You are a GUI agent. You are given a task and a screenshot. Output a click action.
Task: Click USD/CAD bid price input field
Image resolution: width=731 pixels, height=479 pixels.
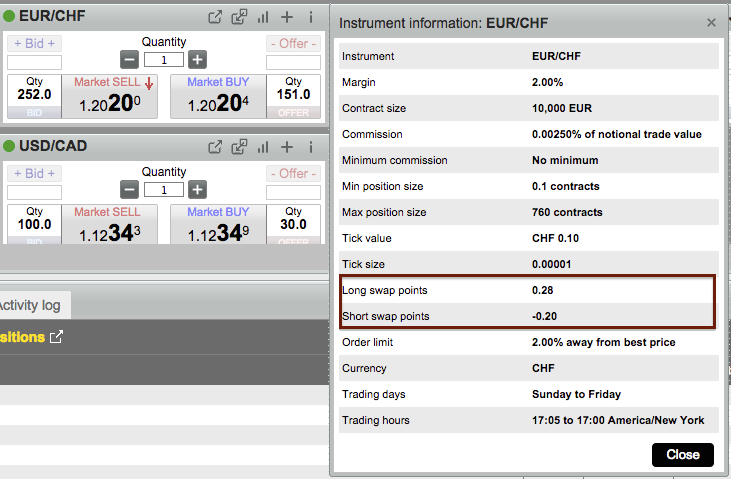pyautogui.click(x=34, y=192)
